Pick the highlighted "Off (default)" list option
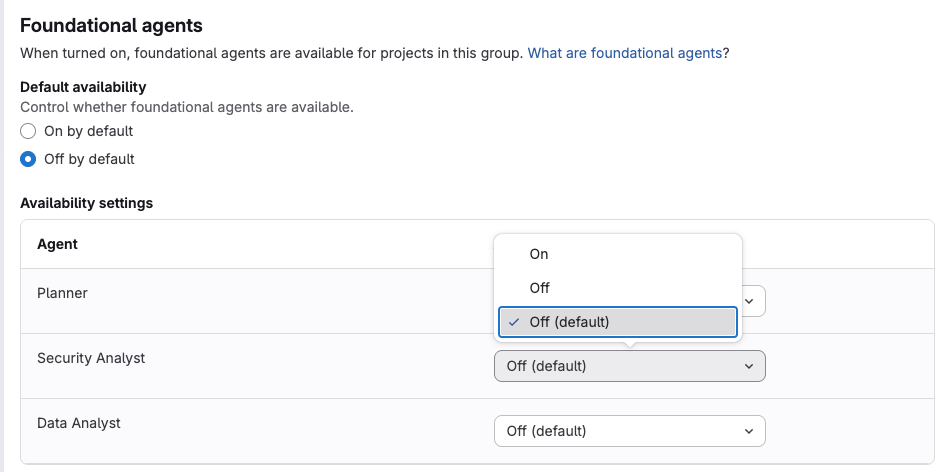Screen dimensions: 943x472 tap(617, 322)
